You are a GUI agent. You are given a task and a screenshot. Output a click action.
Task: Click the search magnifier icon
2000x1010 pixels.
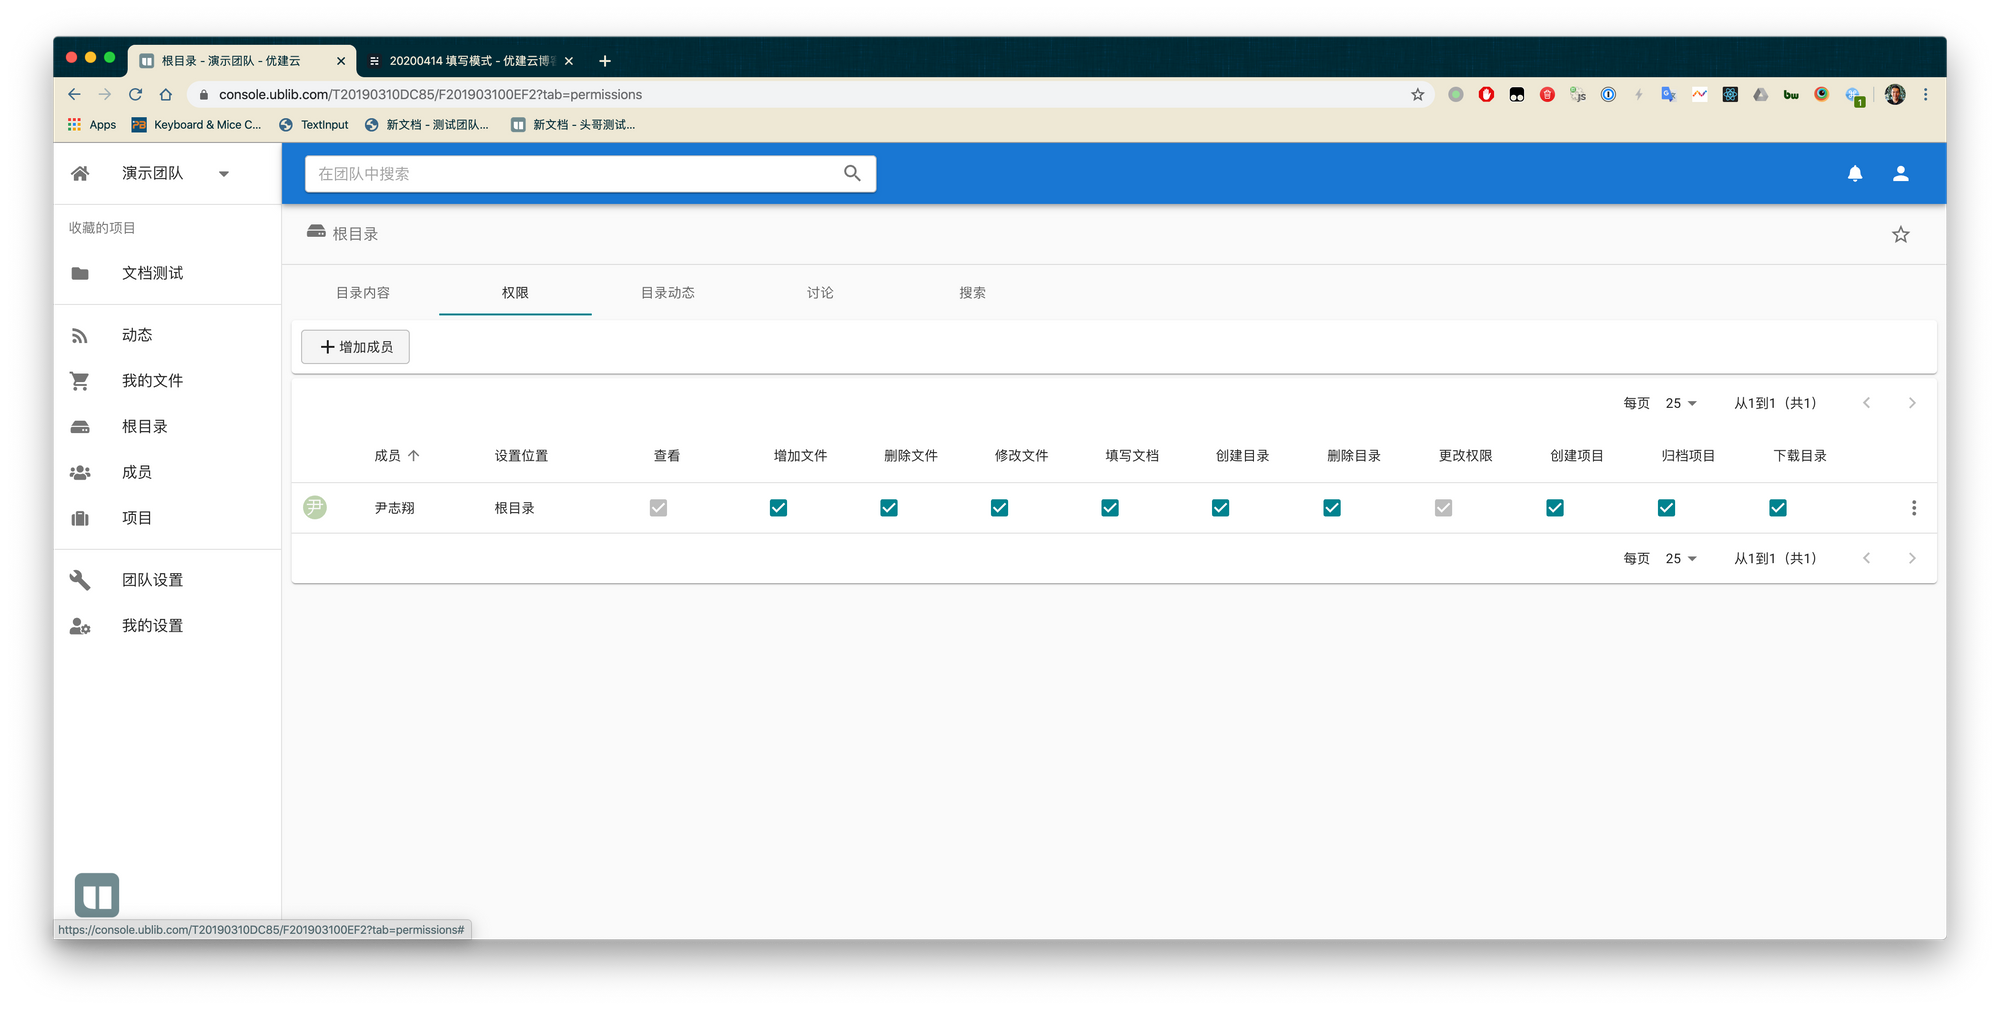tap(852, 174)
